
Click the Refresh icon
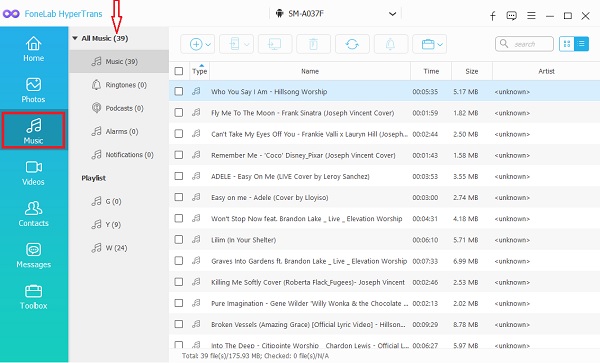coord(352,44)
